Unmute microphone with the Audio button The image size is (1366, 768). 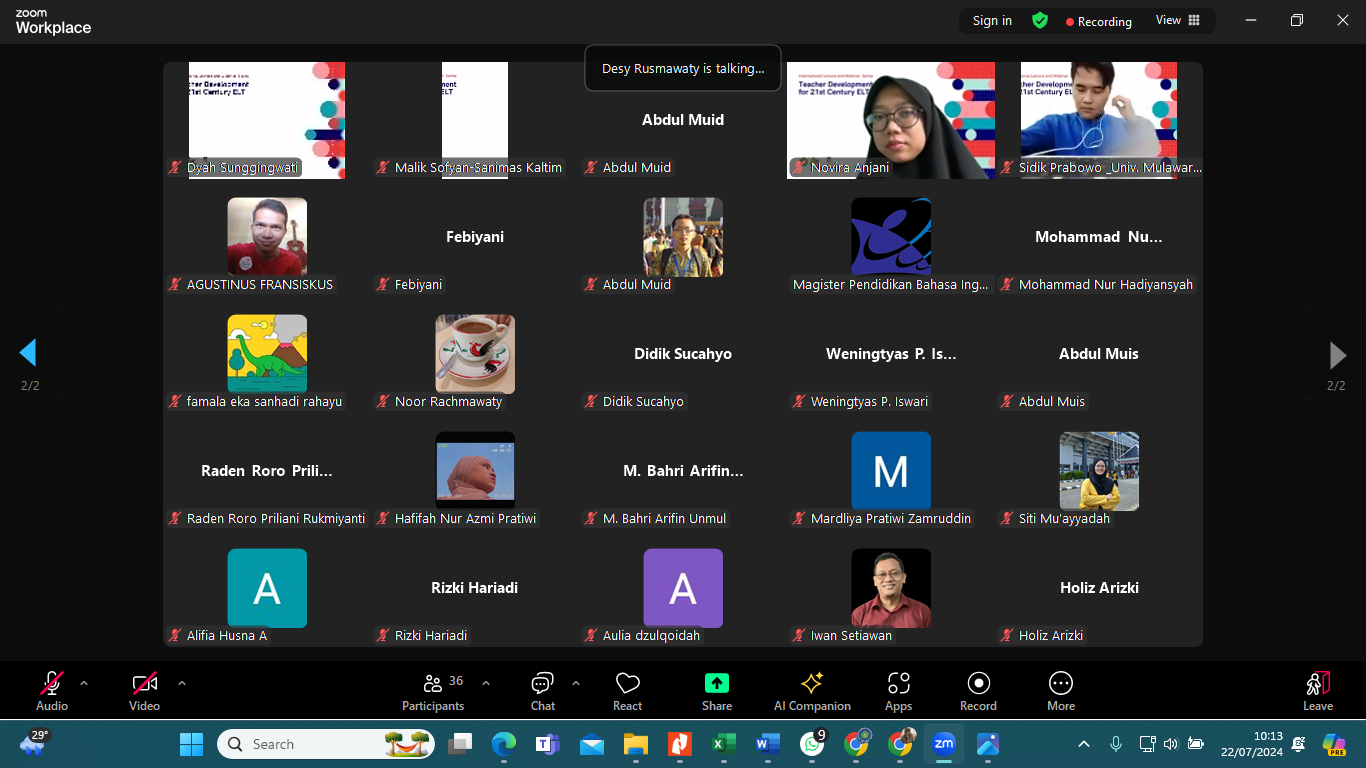(x=52, y=691)
